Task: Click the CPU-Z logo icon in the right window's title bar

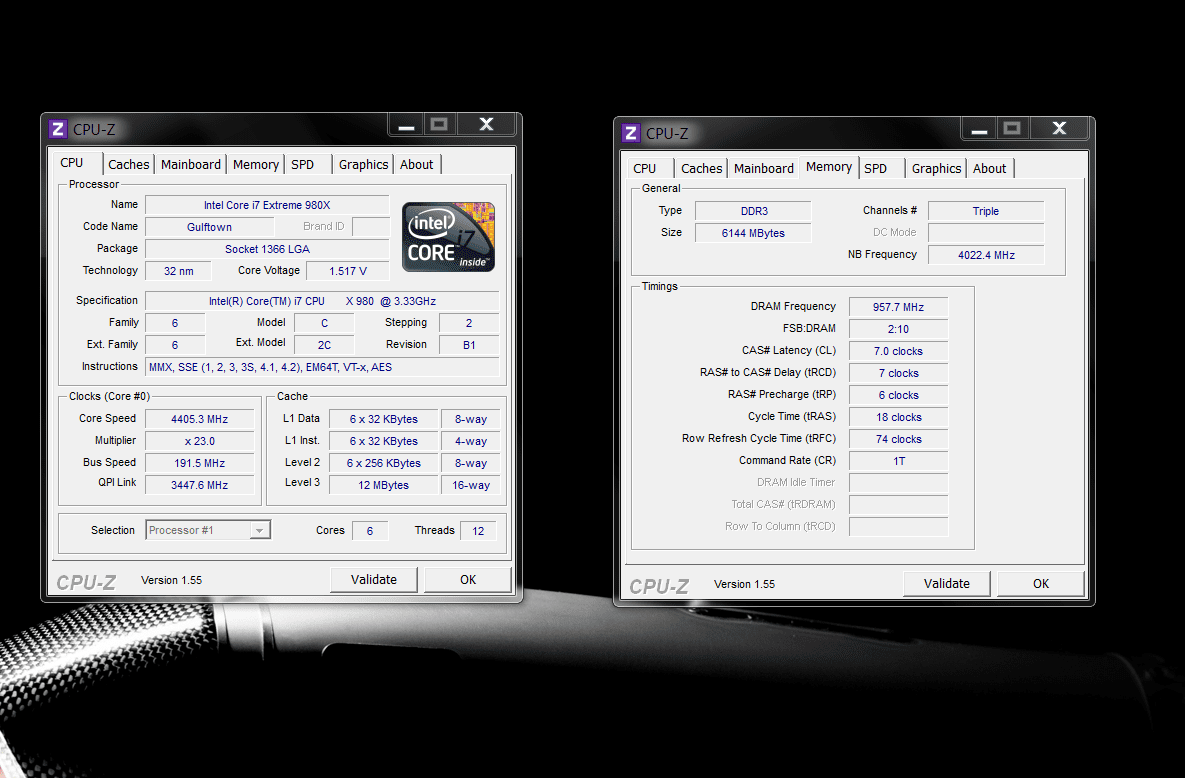Action: pyautogui.click(x=631, y=133)
